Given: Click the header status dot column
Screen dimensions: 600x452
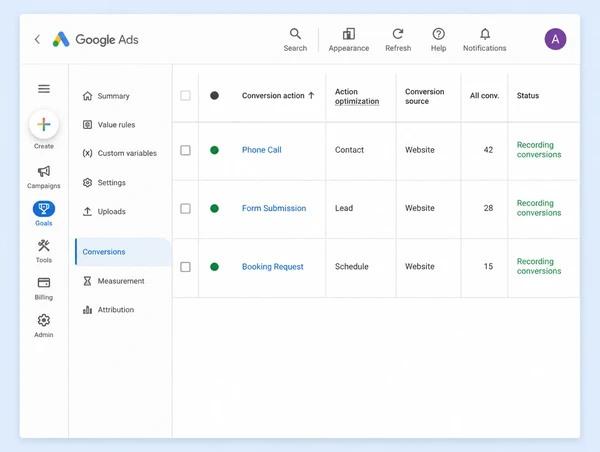Looking at the screenshot, I should click(214, 95).
